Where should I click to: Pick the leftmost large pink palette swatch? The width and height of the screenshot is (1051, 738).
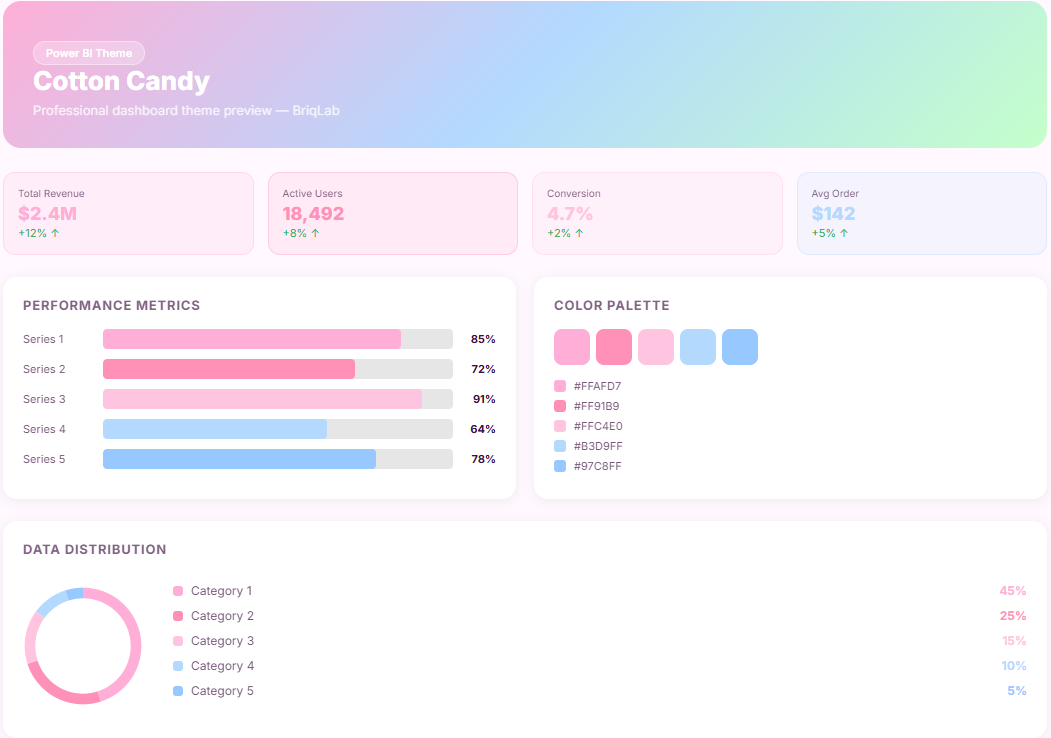572,347
